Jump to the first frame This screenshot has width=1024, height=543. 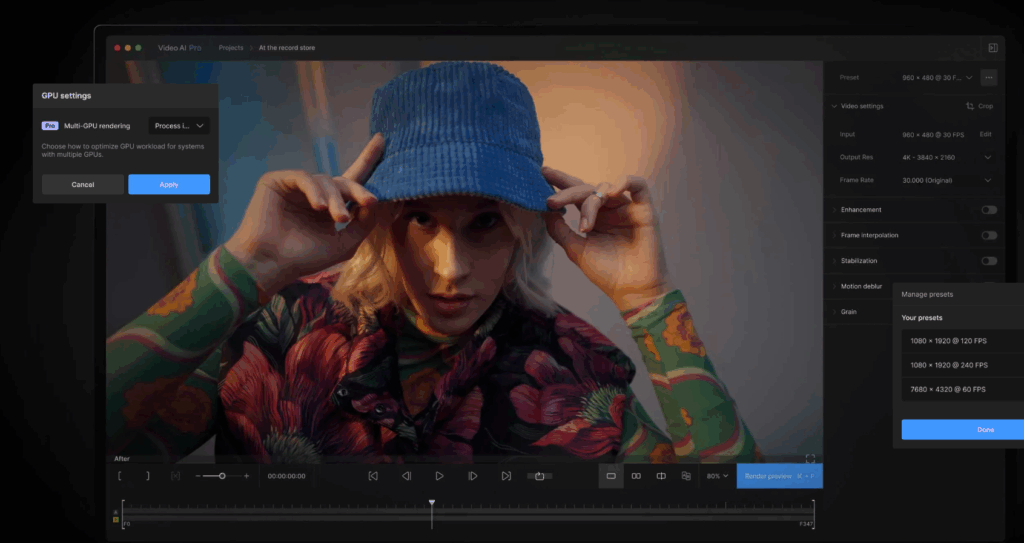[x=373, y=476]
